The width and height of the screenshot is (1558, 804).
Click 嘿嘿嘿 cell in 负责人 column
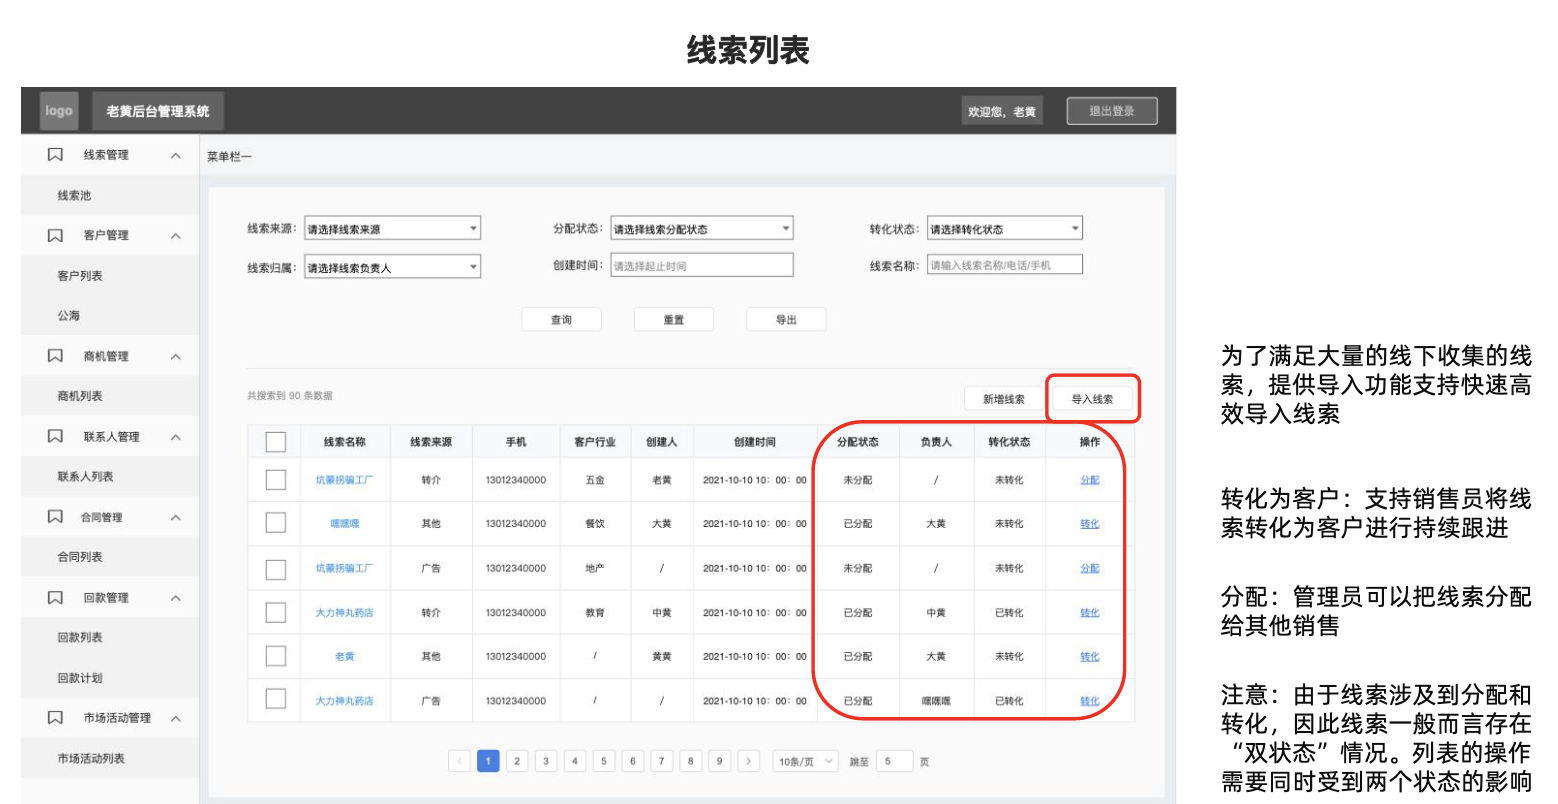pos(936,701)
